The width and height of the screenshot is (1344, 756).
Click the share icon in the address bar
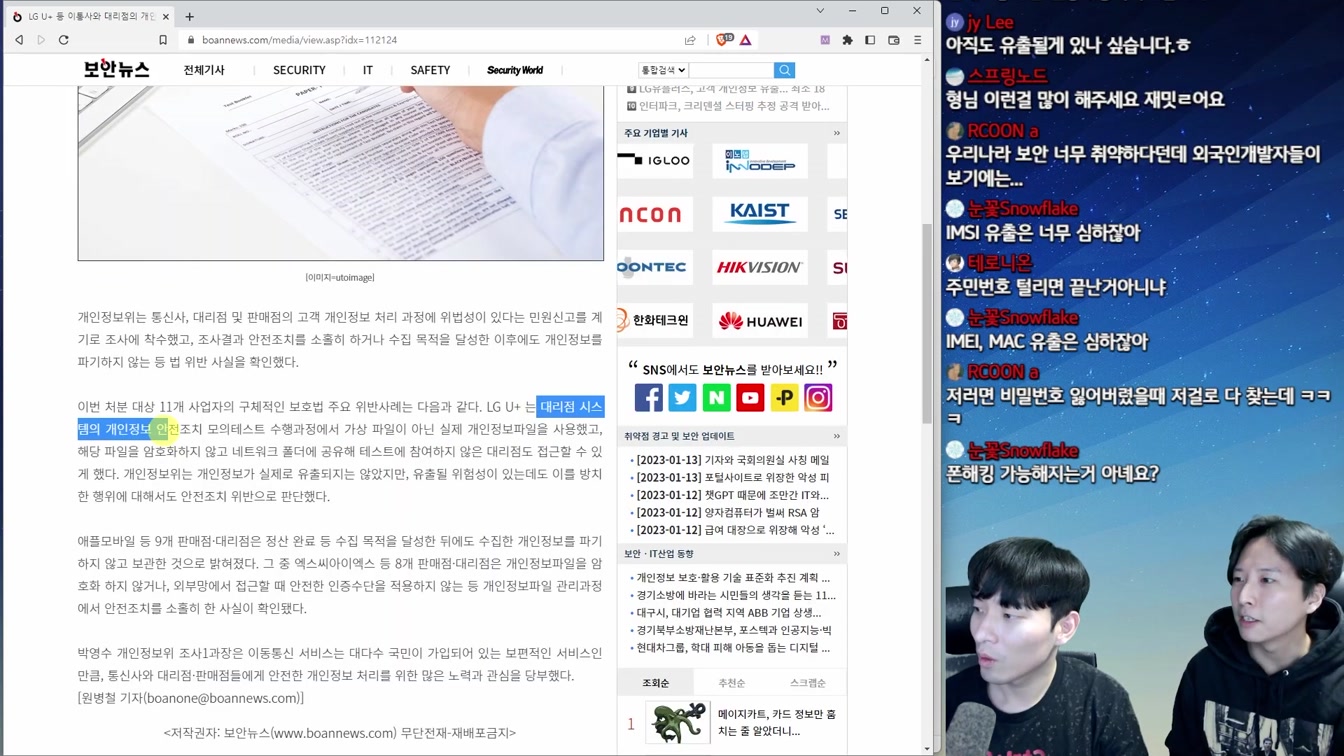(x=690, y=40)
